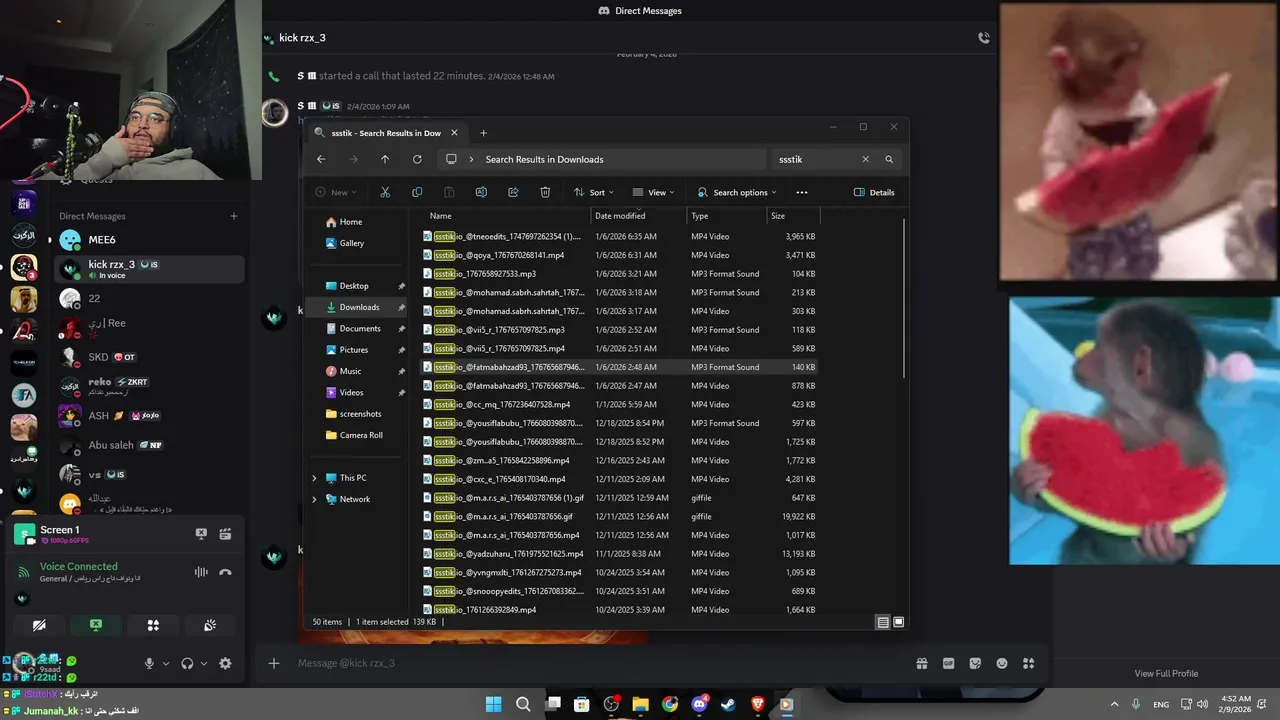Mute the Discord microphone
1280x720 pixels.
tap(149, 663)
